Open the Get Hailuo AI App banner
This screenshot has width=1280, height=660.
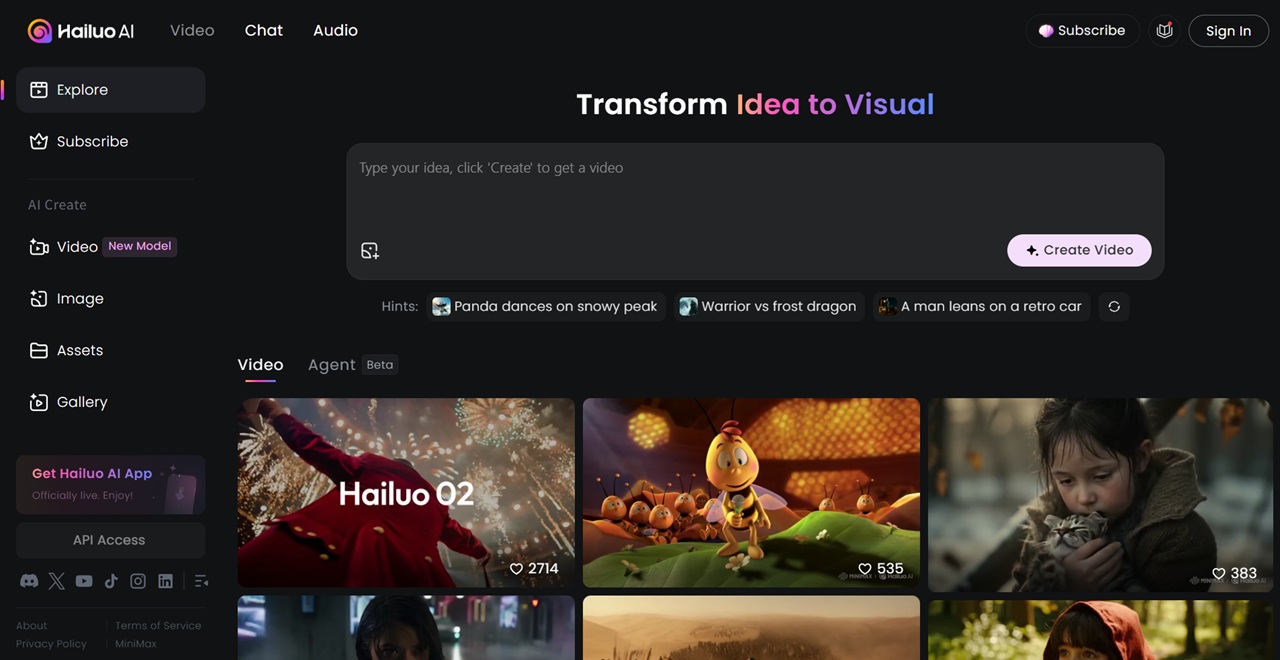click(x=111, y=484)
